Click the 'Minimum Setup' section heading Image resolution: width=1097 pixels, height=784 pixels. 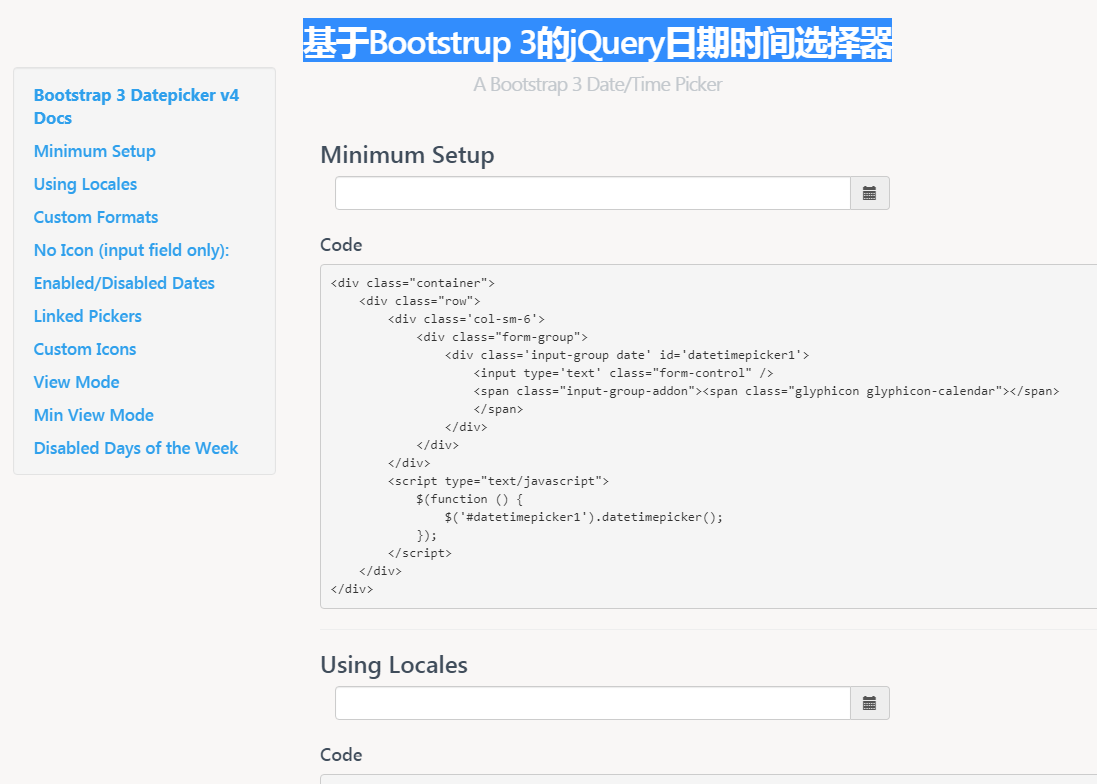click(407, 155)
